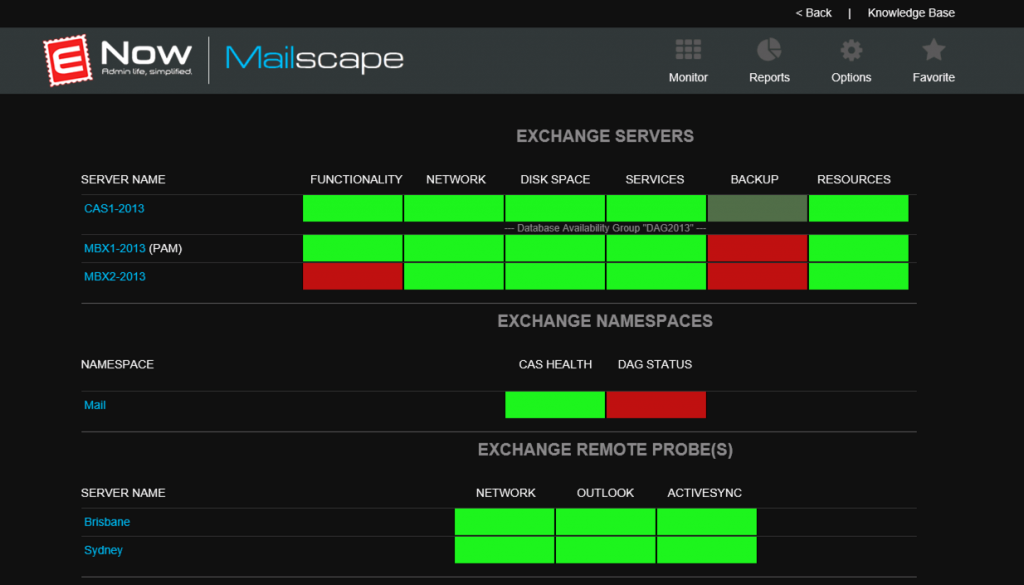Open the Brisbane remote probe
This screenshot has height=585, width=1024.
(x=107, y=521)
